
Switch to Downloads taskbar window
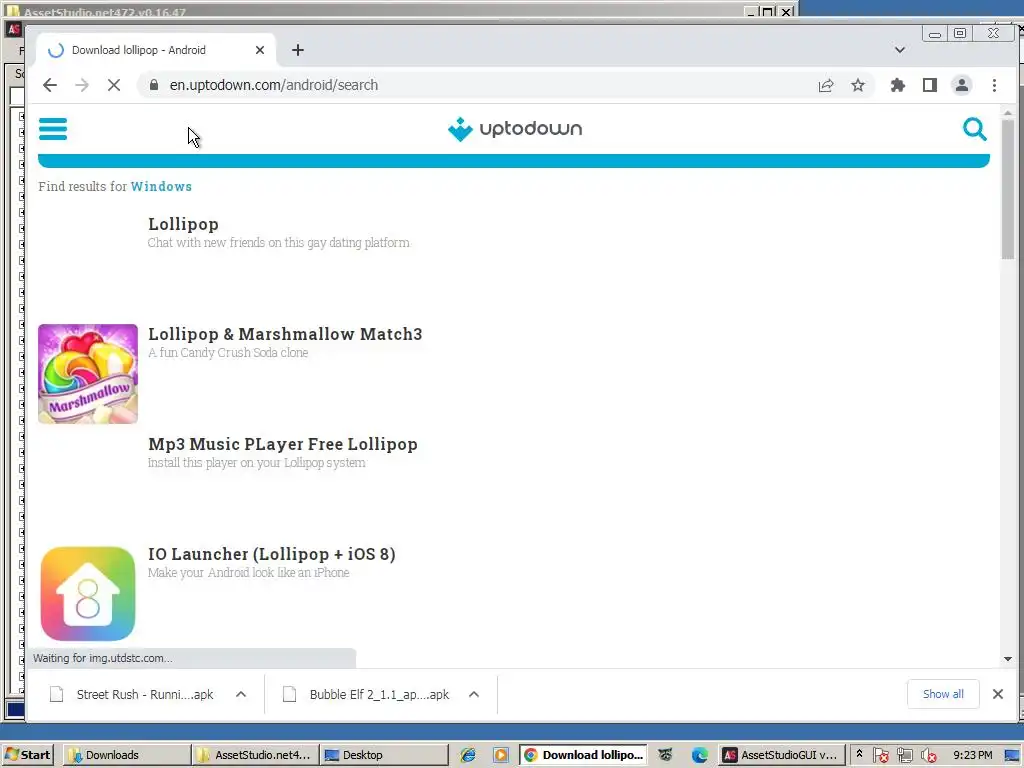point(126,755)
